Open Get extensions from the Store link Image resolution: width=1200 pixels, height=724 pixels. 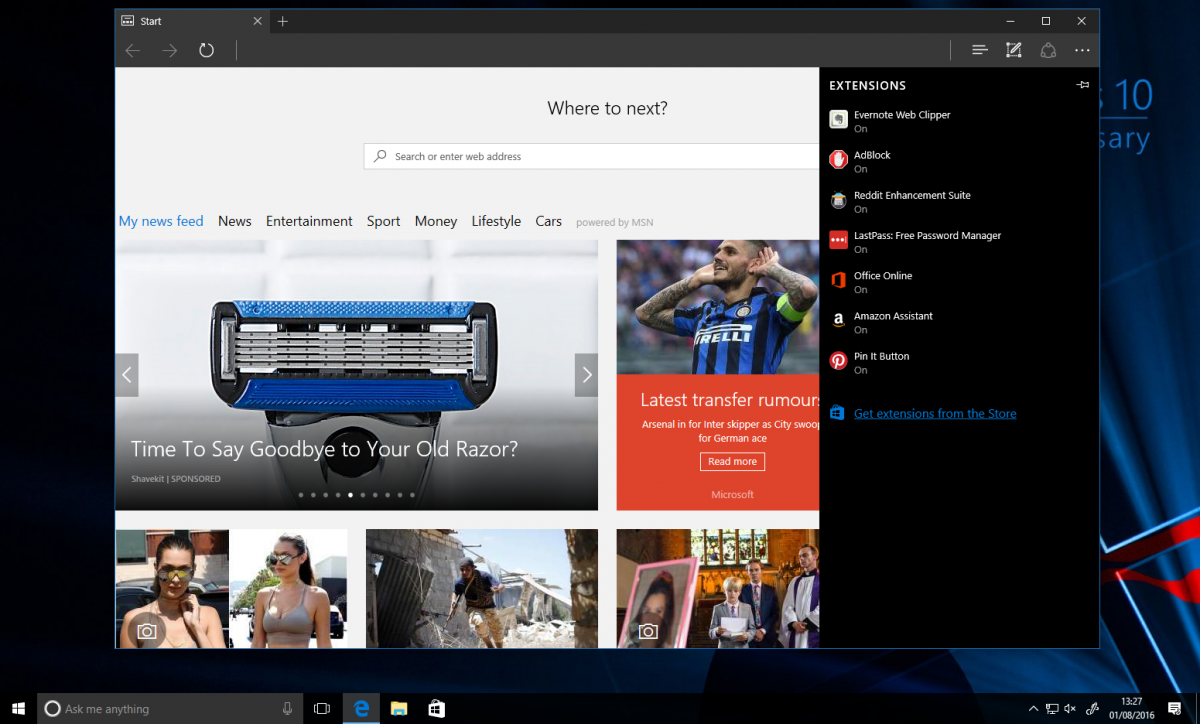[935, 413]
